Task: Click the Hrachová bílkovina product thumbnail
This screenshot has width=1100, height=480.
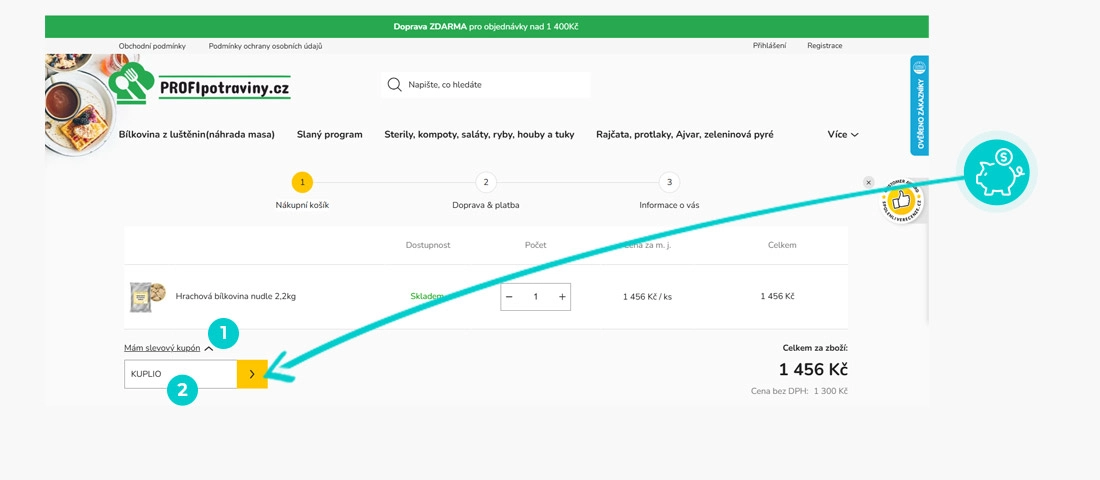Action: (x=148, y=297)
